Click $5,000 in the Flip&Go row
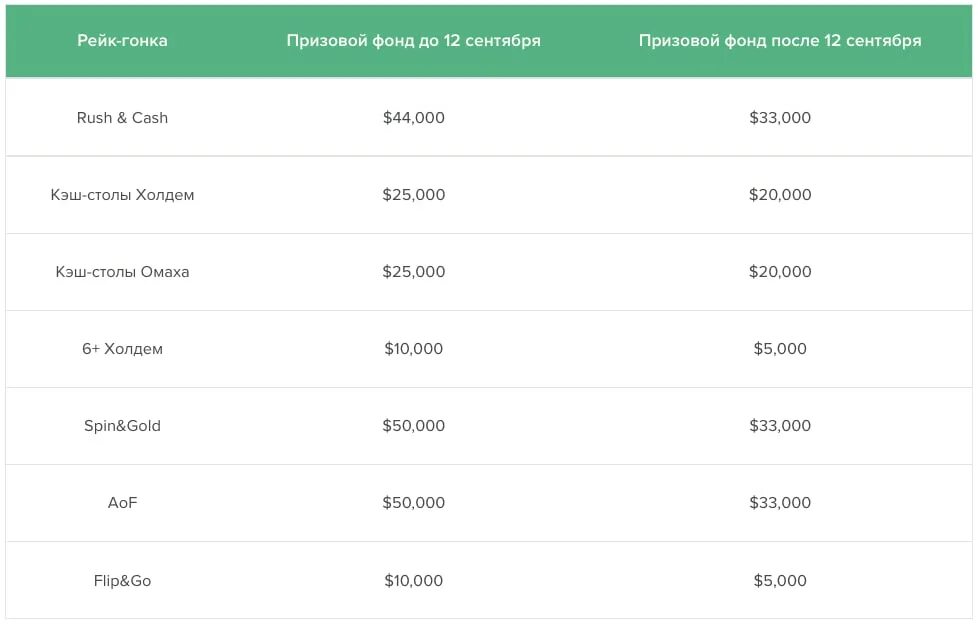 (780, 580)
